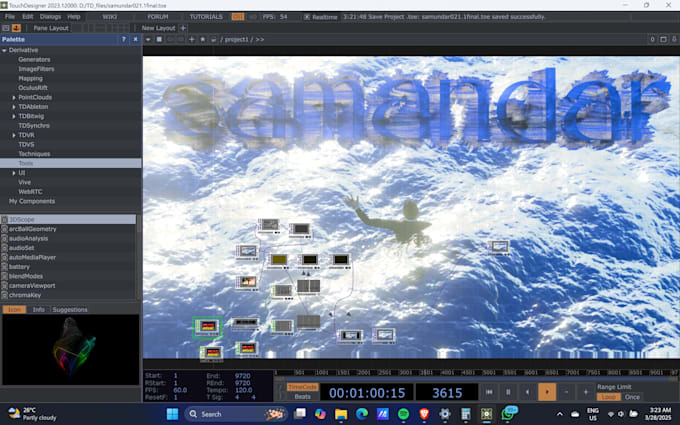Viewport: 680px width, 425px height.
Task: Click the battery component icon
Action: coord(4,267)
